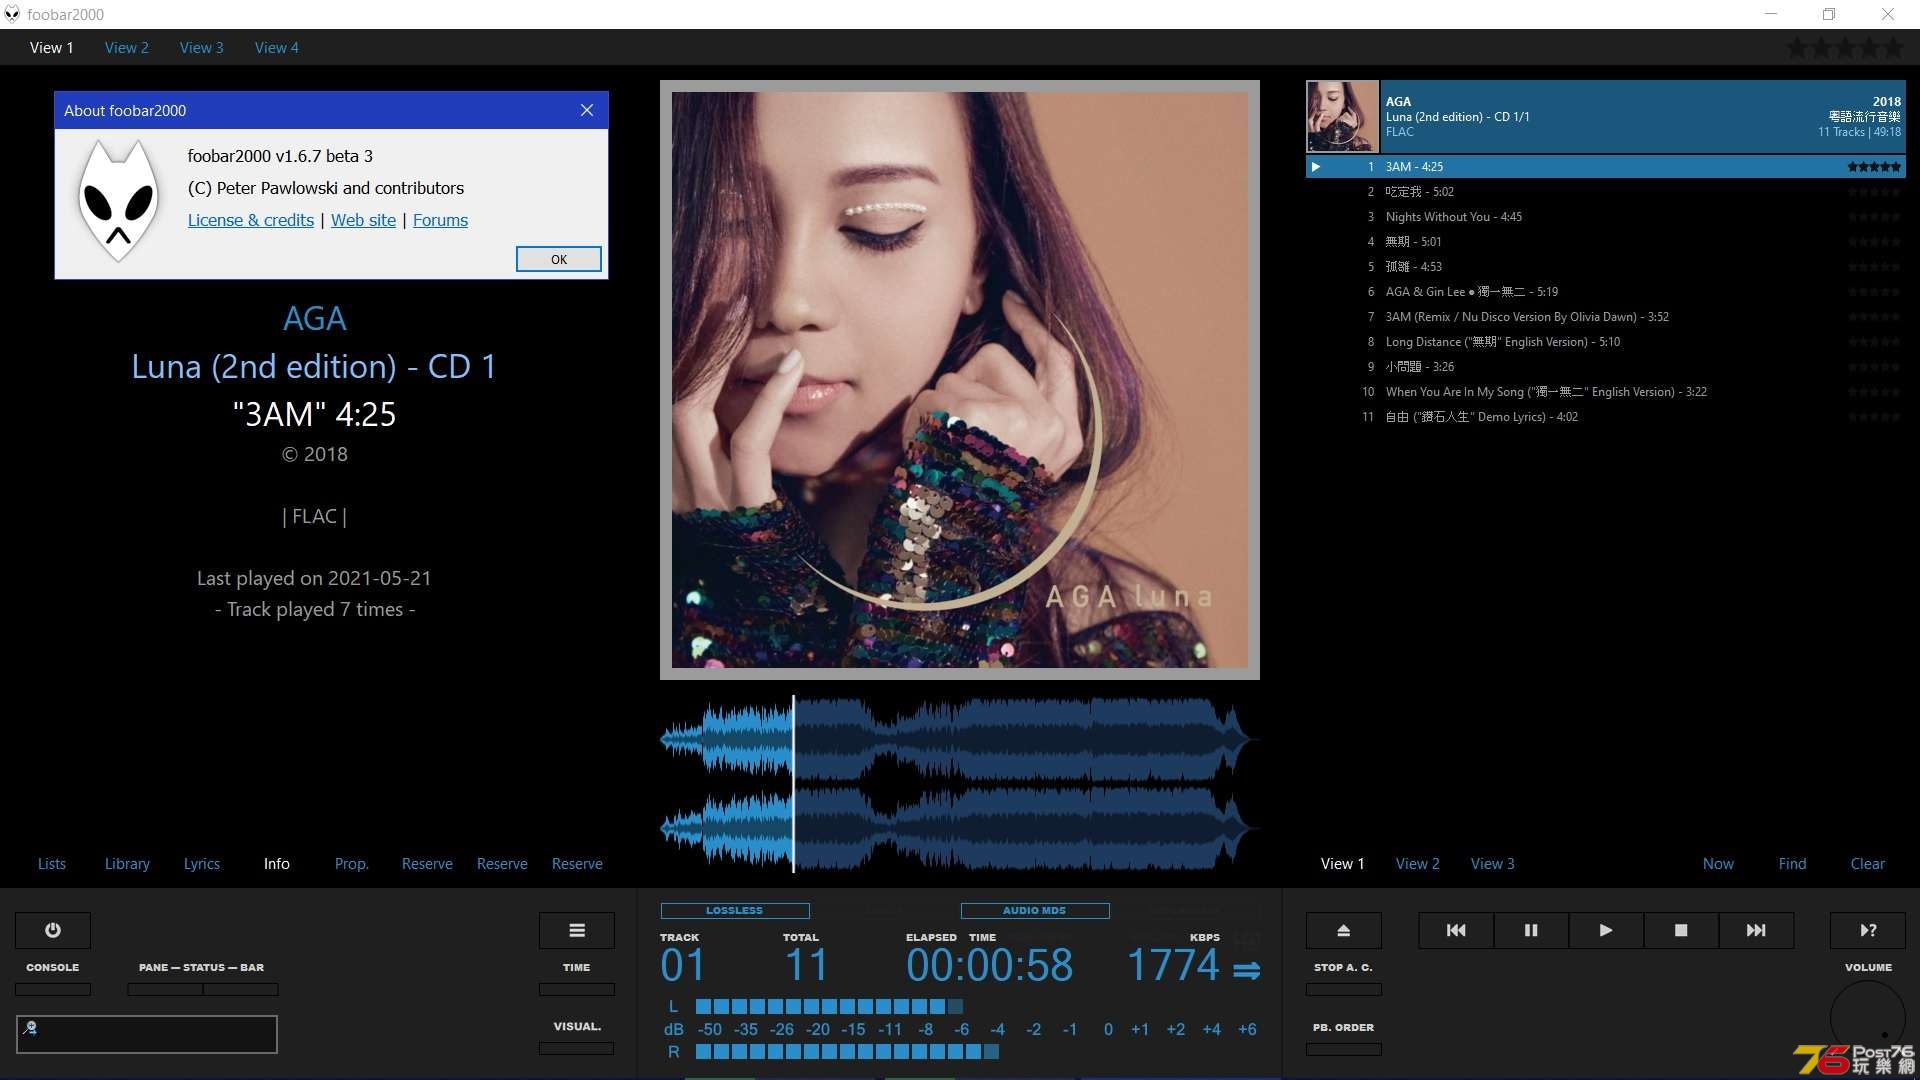Select track 9 with duration 3:26
The width and height of the screenshot is (1920, 1080).
(x=1606, y=367)
